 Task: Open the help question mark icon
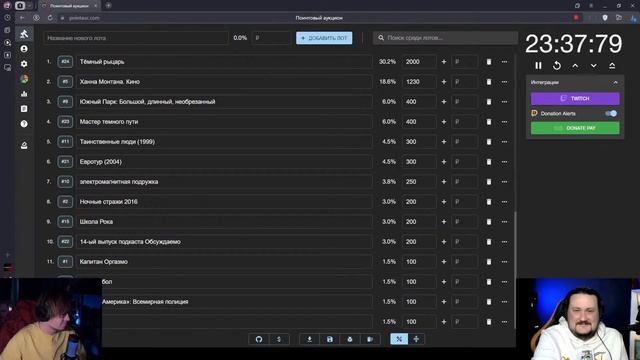[x=24, y=124]
